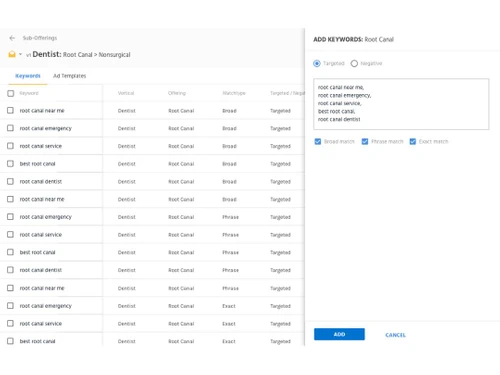Select the Targeted radio button
The width and height of the screenshot is (500, 375).
coord(317,63)
